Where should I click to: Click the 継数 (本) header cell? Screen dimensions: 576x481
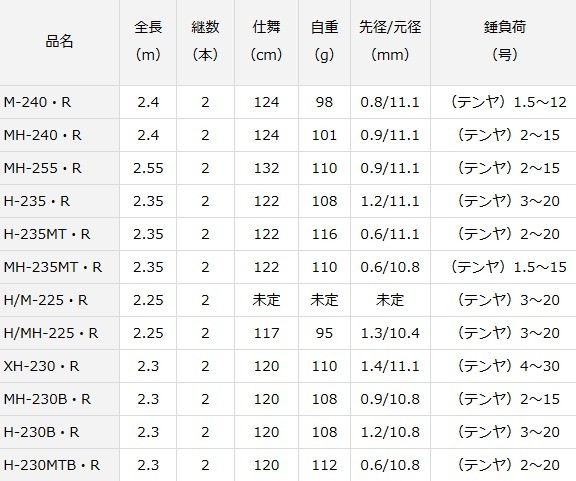pyautogui.click(x=205, y=42)
